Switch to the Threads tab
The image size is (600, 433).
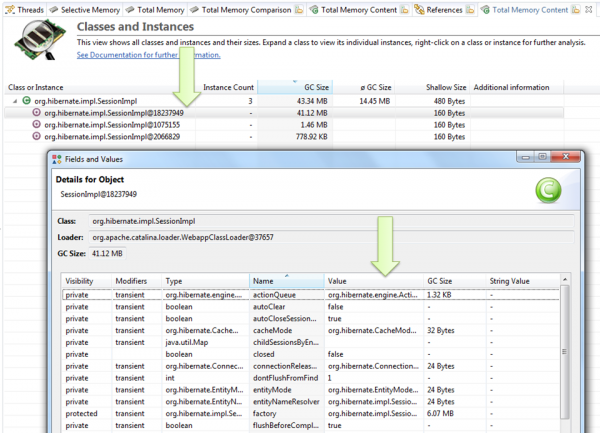25,10
